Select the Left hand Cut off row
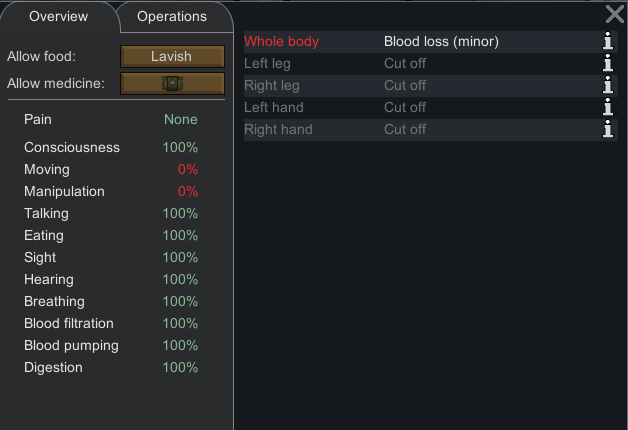628x430 pixels. pyautogui.click(x=420, y=107)
